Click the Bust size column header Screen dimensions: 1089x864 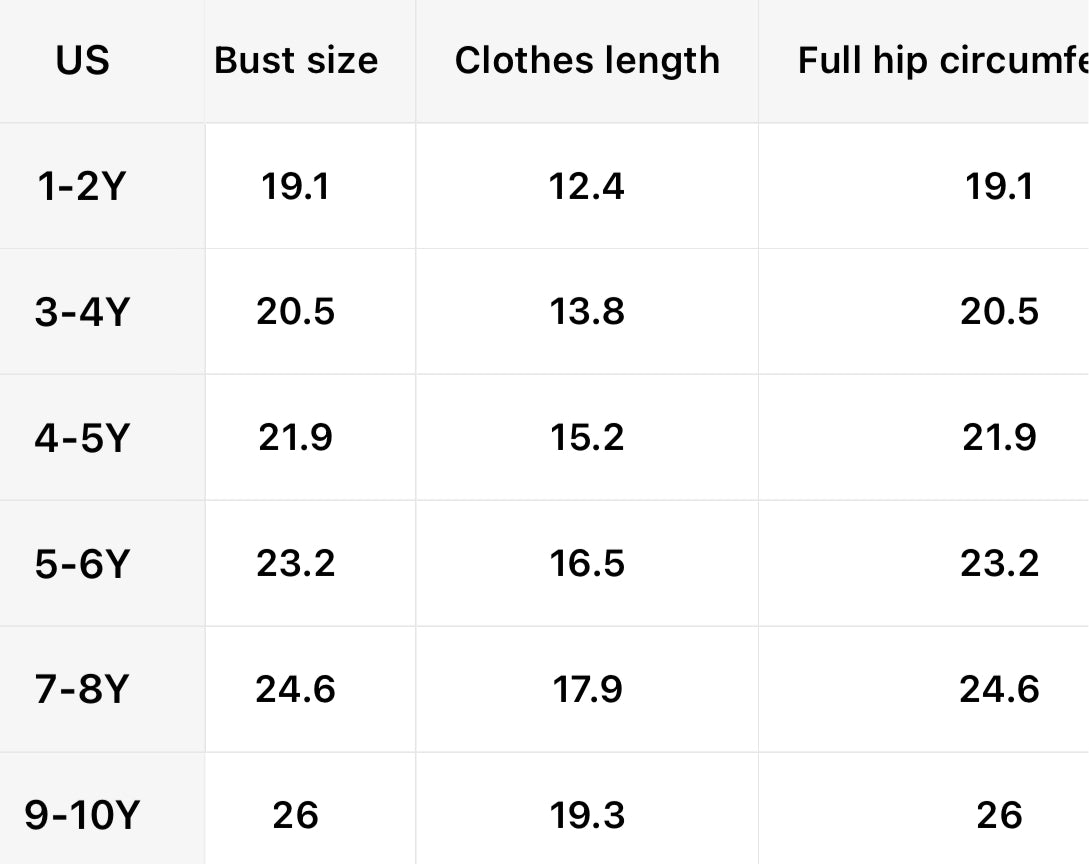(296, 61)
